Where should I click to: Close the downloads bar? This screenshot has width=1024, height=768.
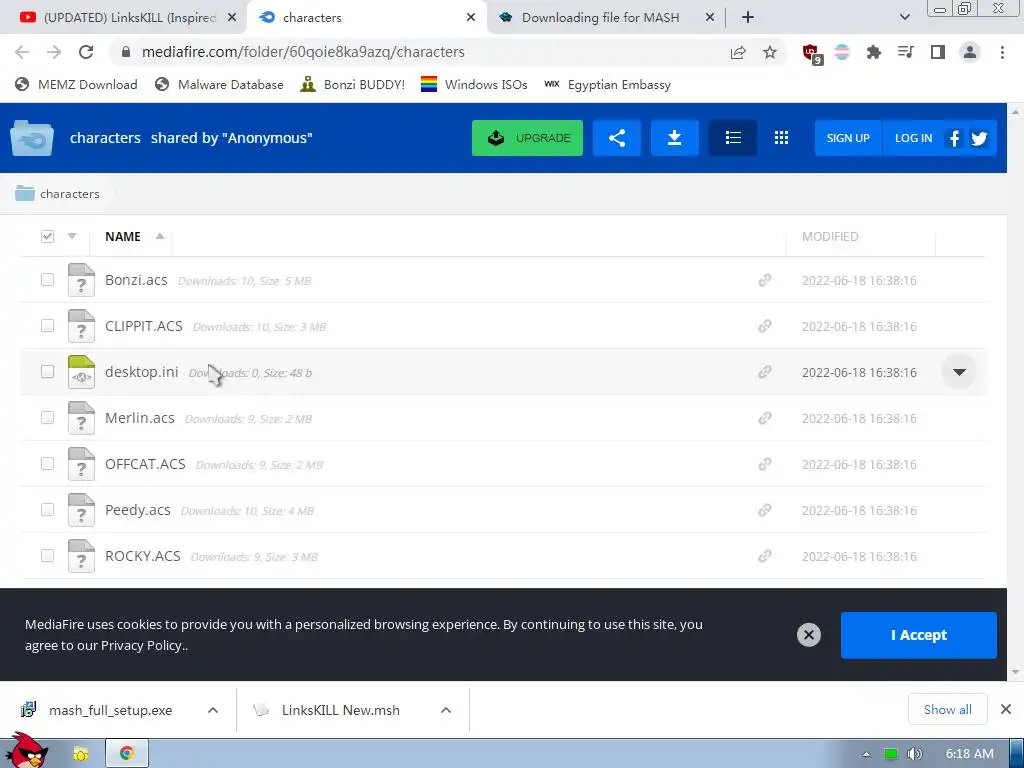(1006, 709)
